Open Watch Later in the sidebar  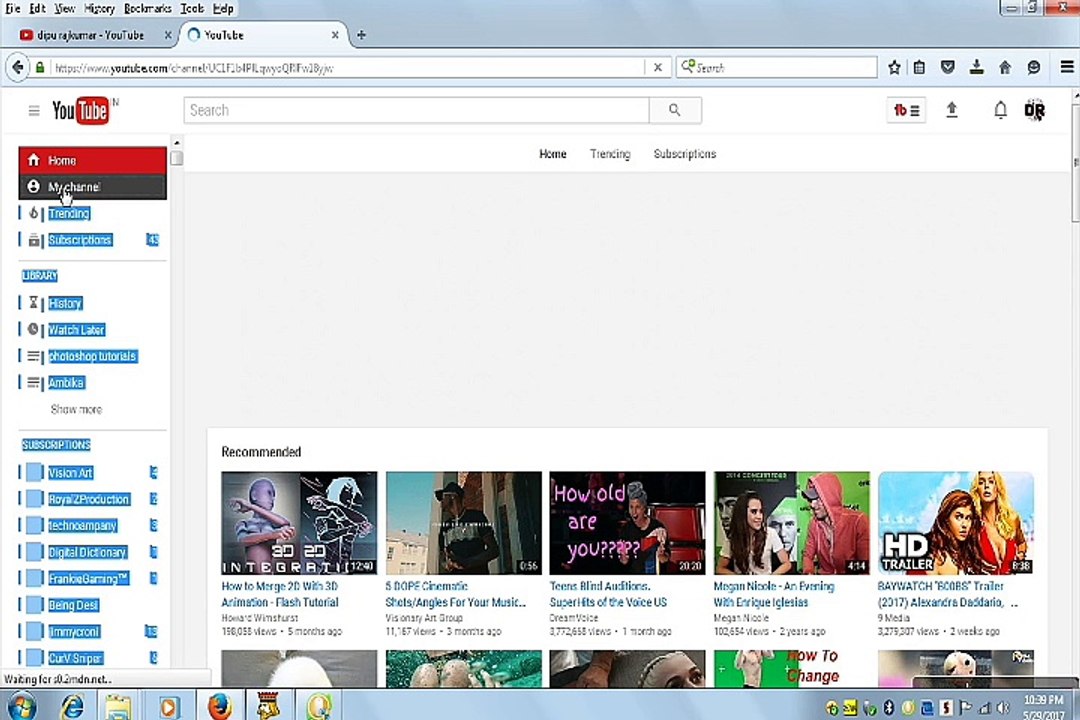tap(76, 329)
